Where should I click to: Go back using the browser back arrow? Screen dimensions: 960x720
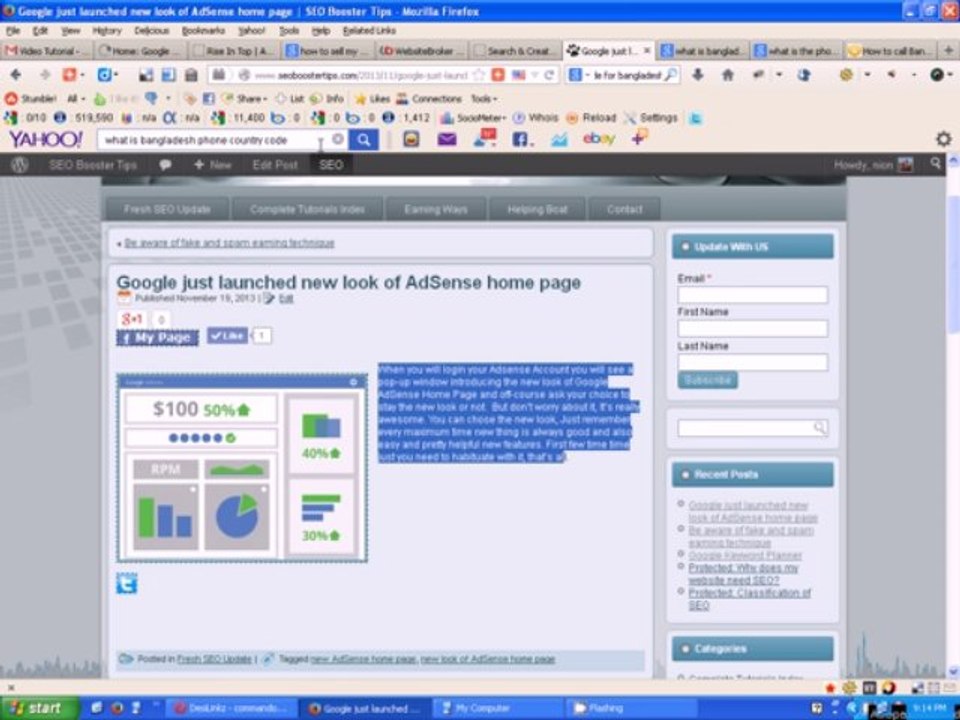[16, 75]
